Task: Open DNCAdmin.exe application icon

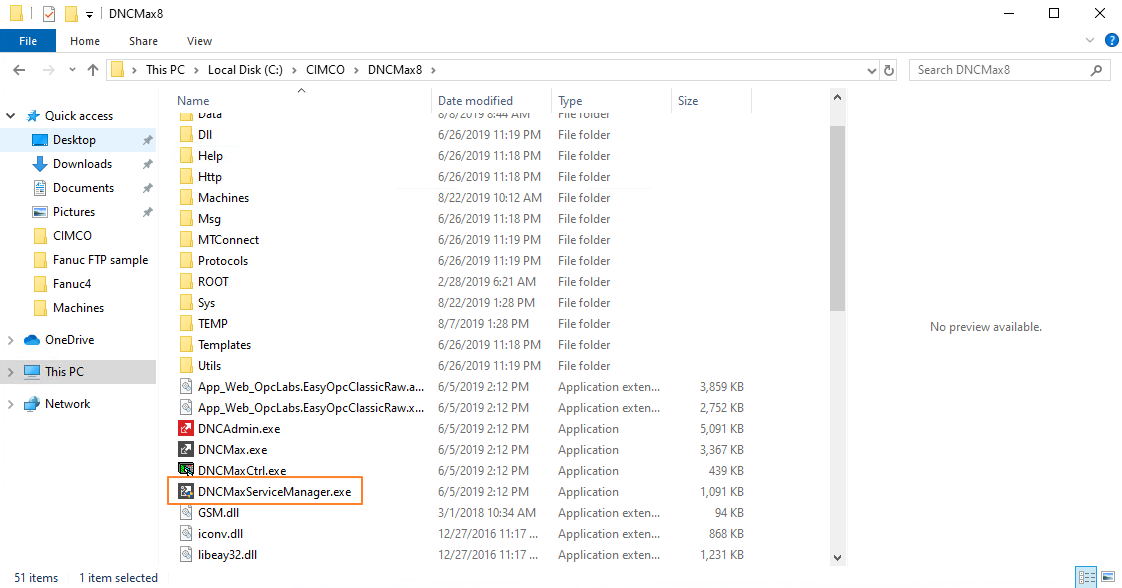Action: [x=186, y=428]
